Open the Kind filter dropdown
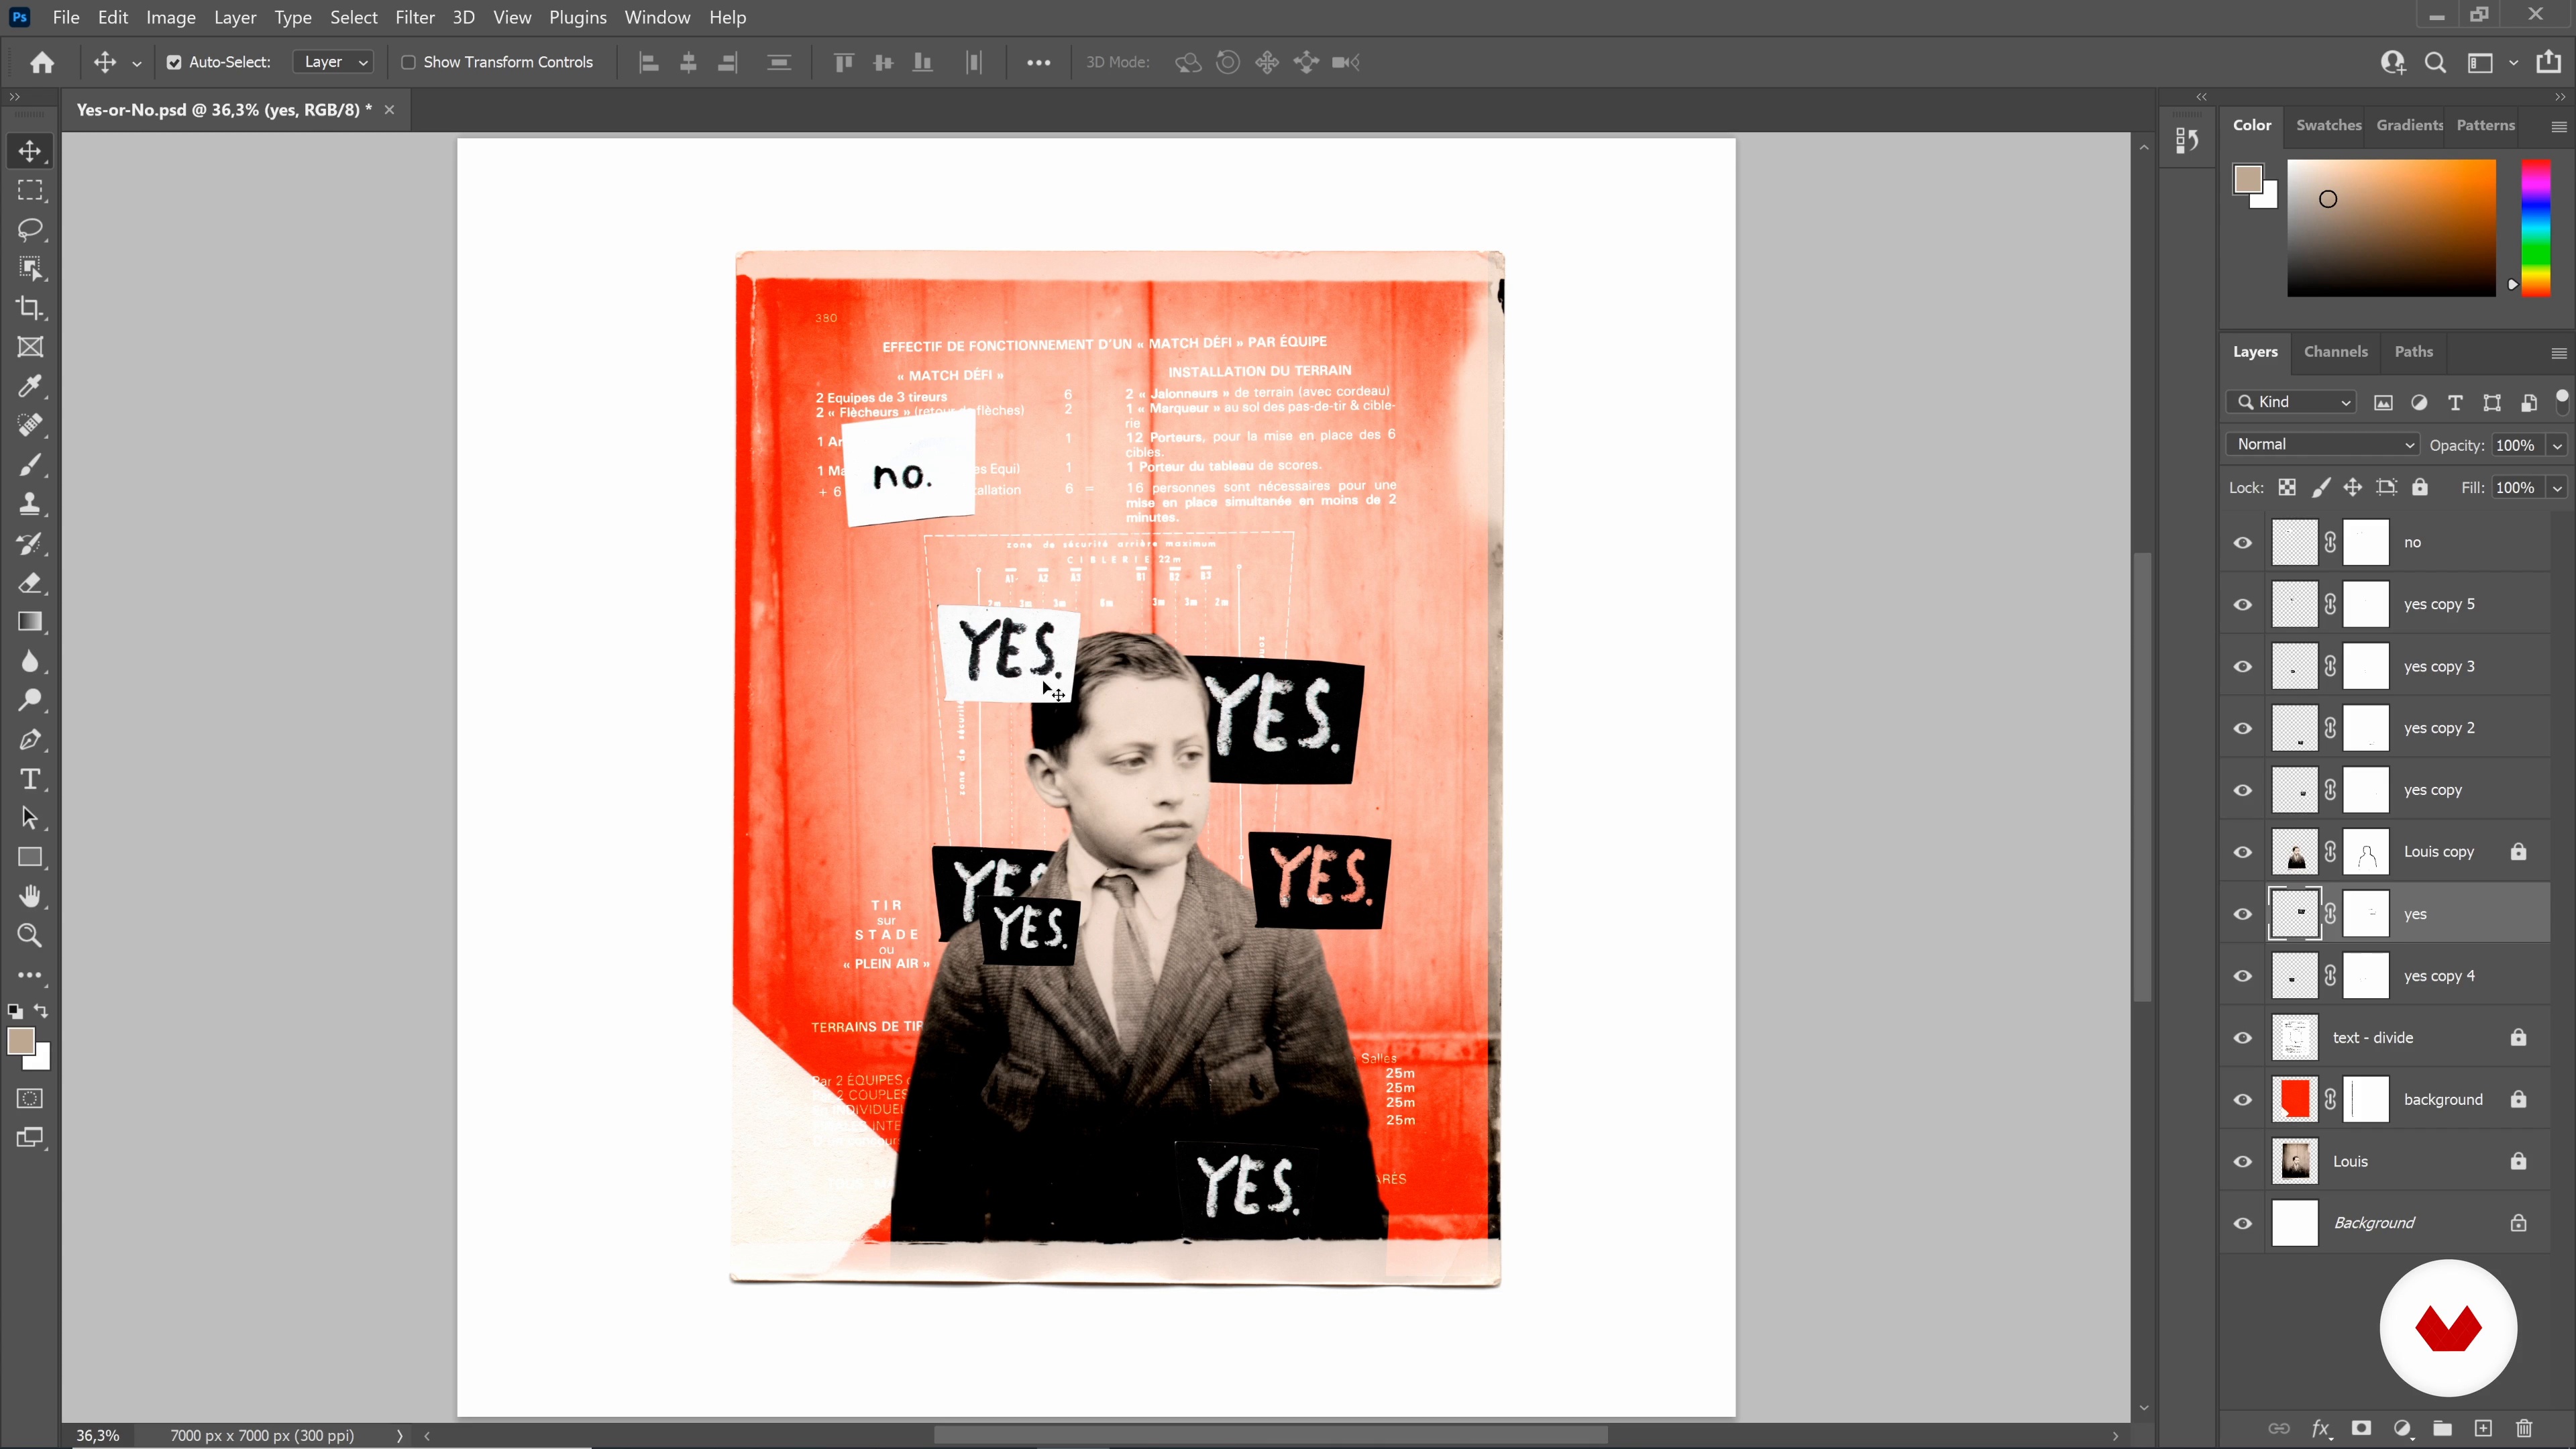Screen dimensions: 2576x1449 pos(2292,402)
